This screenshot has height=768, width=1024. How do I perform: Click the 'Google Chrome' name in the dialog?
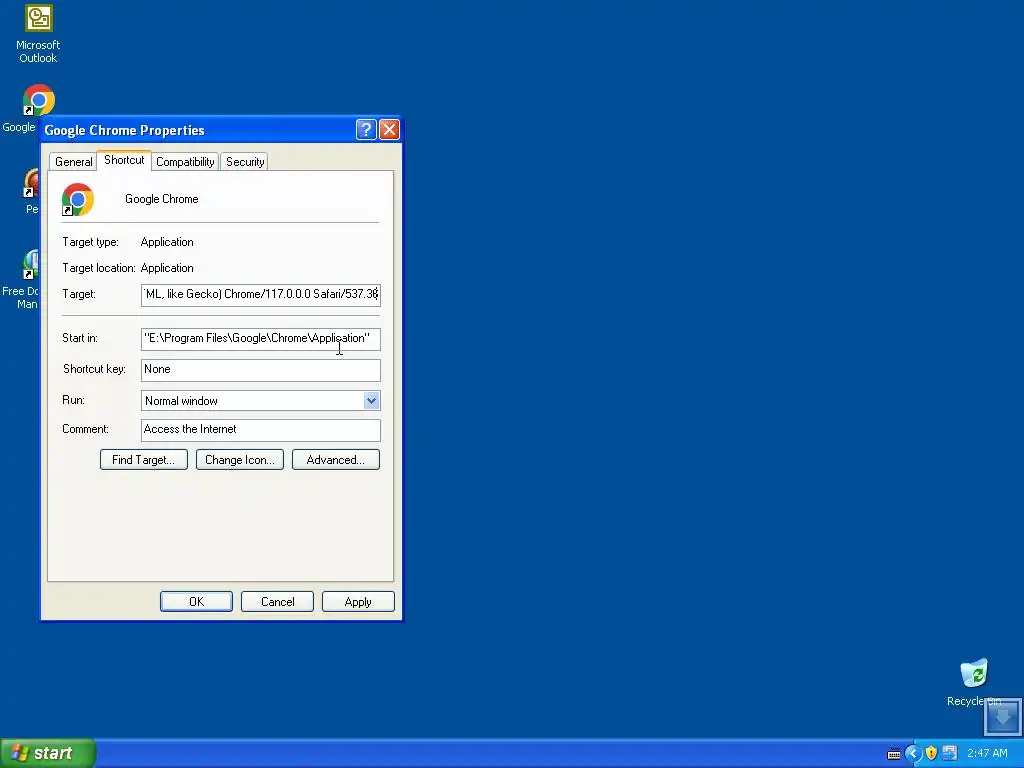pyautogui.click(x=162, y=199)
